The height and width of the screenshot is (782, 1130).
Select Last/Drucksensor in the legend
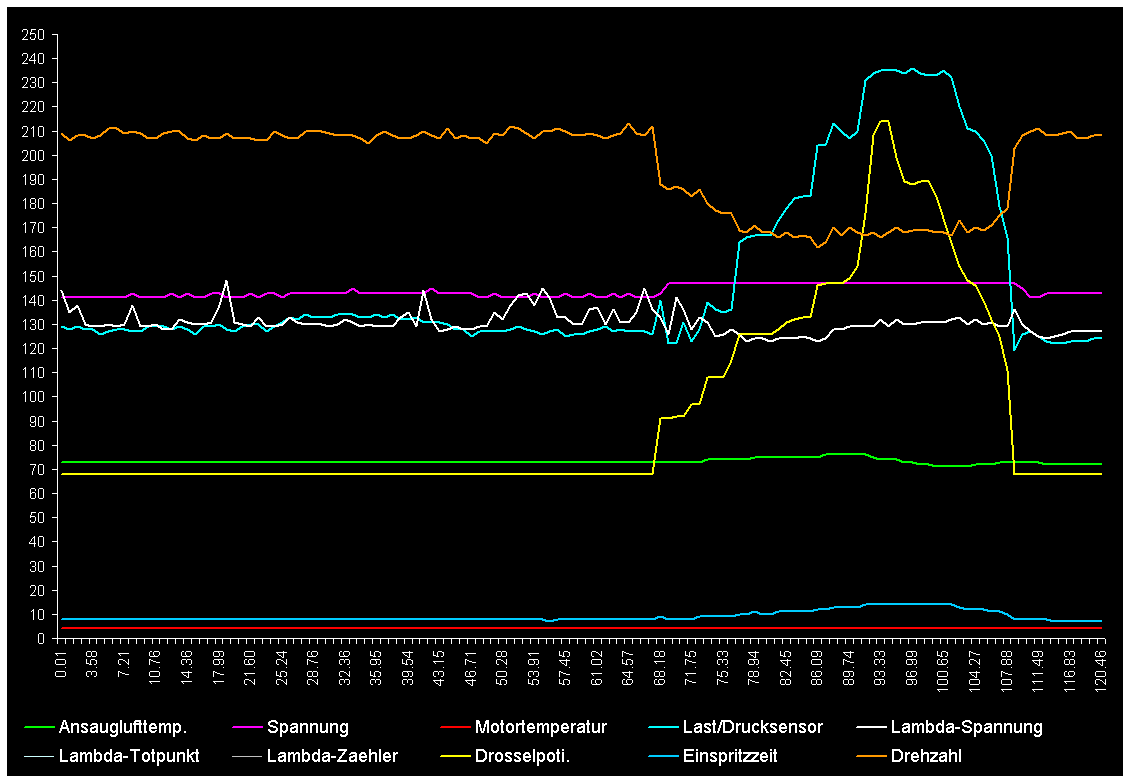click(x=752, y=727)
